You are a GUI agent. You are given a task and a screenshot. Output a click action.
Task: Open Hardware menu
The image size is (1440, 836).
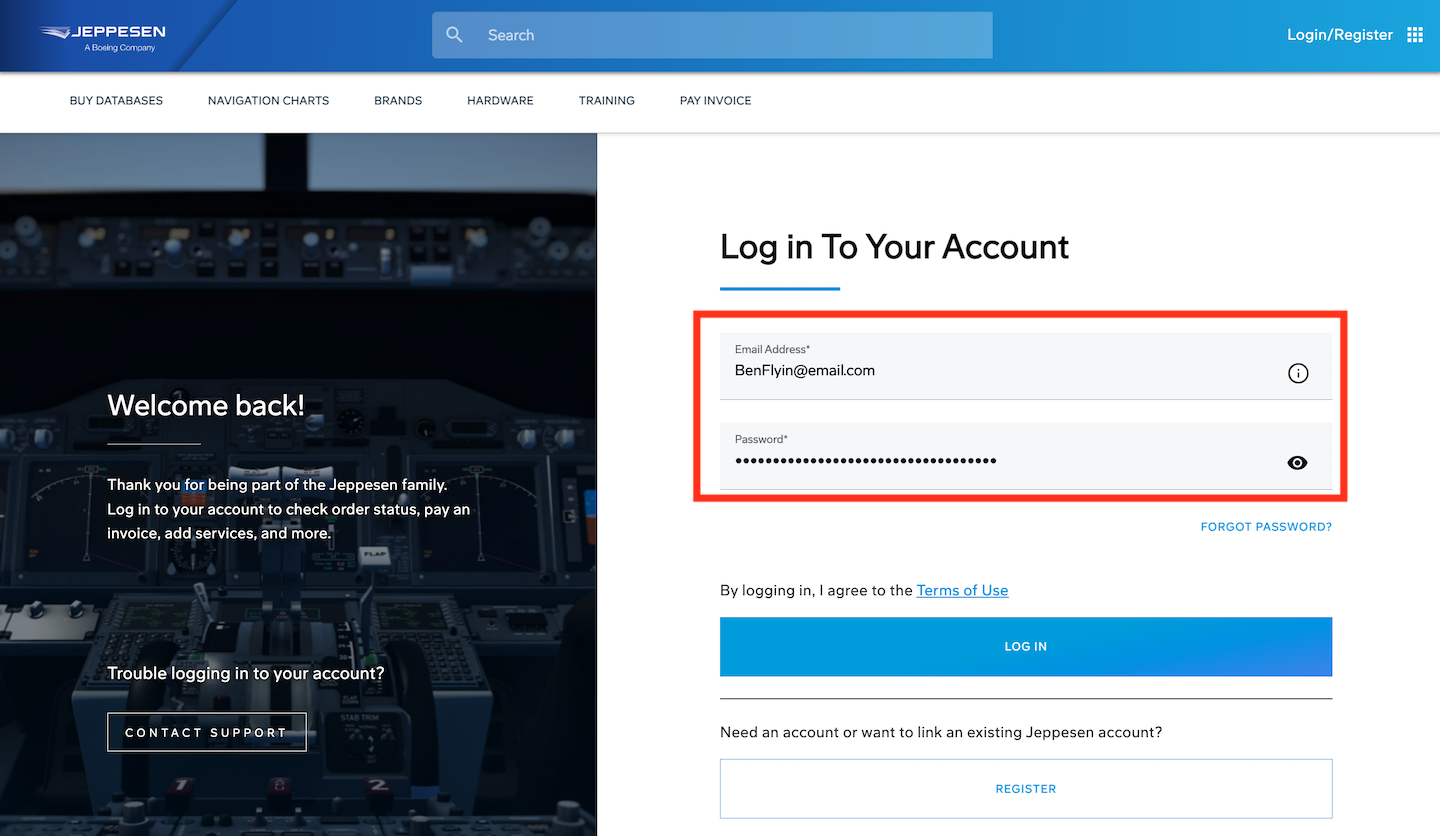click(x=500, y=101)
